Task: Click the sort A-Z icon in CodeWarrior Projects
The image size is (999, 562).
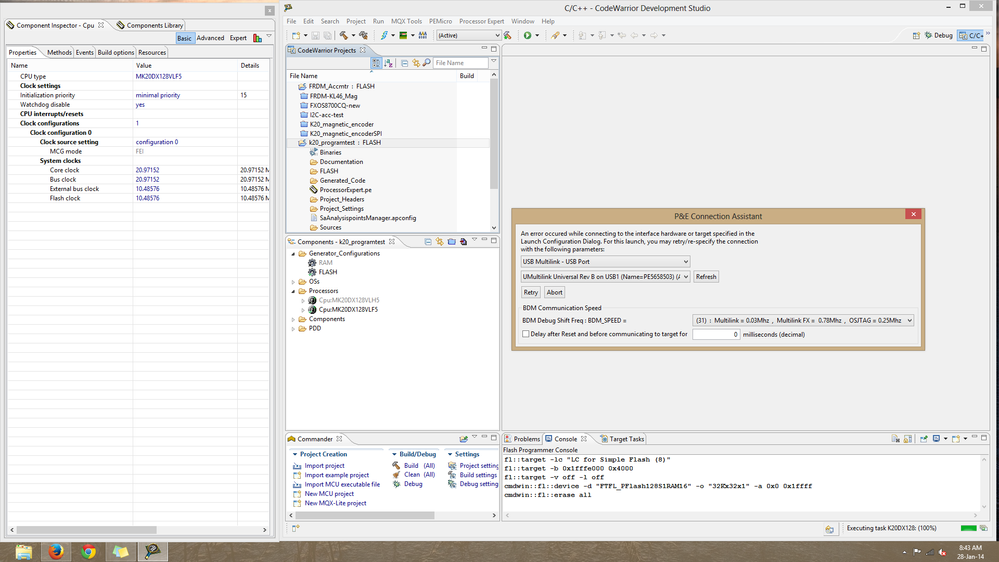Action: (388, 63)
